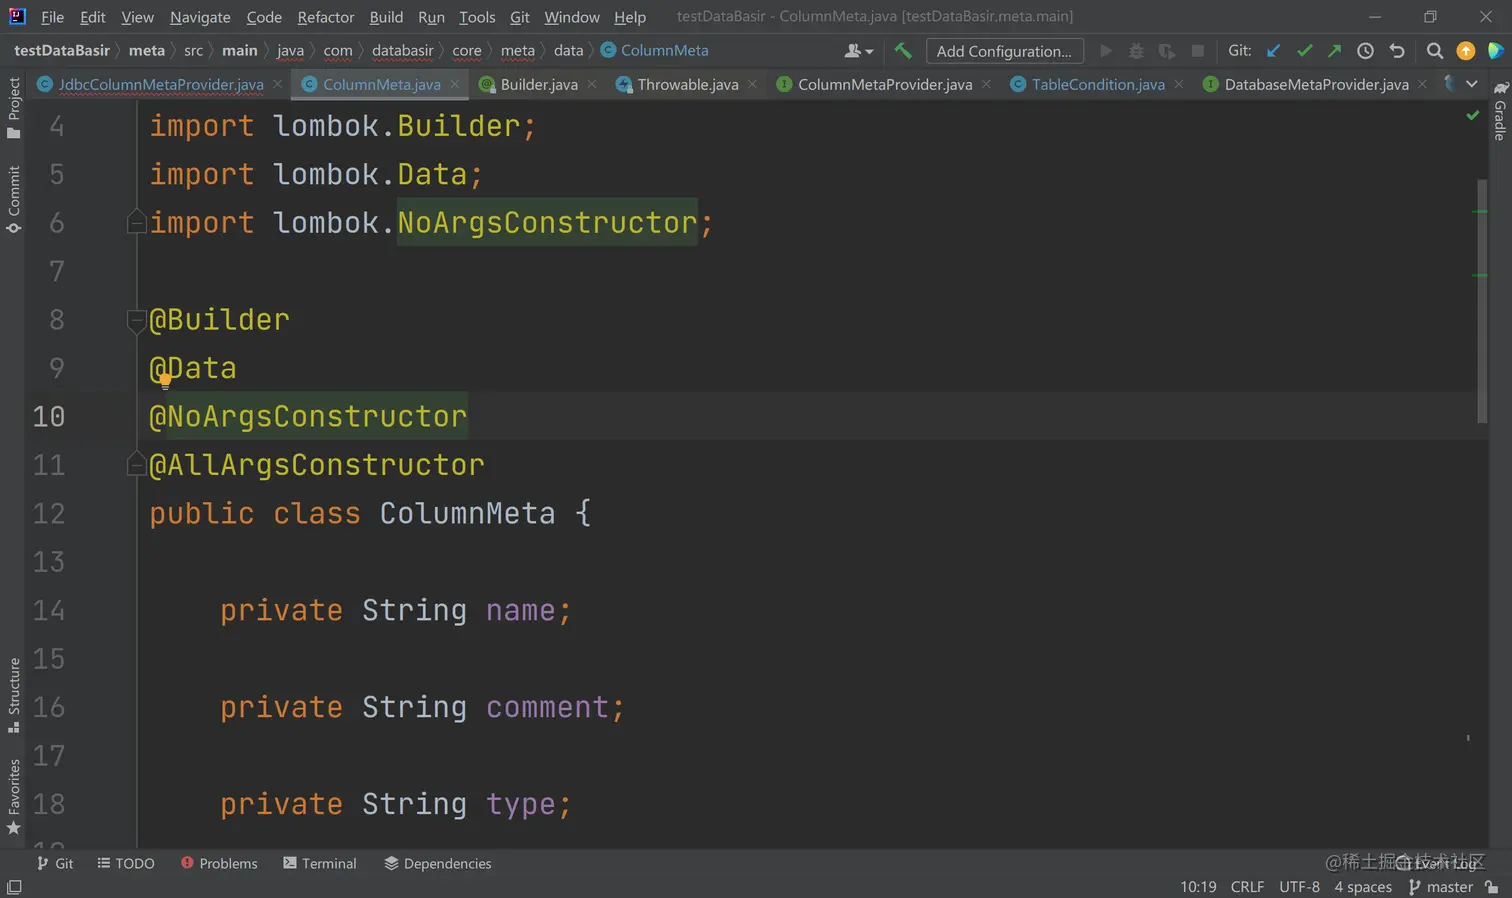The image size is (1512, 898).
Task: Open Search Everywhere magnifier icon
Action: pos(1435,51)
